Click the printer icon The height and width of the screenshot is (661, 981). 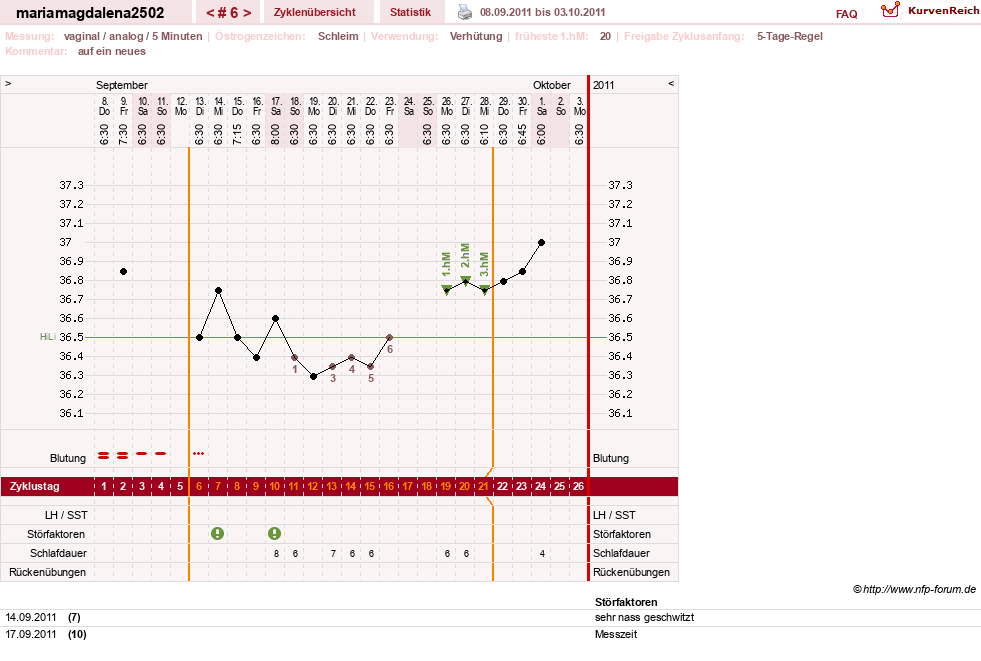(x=465, y=12)
